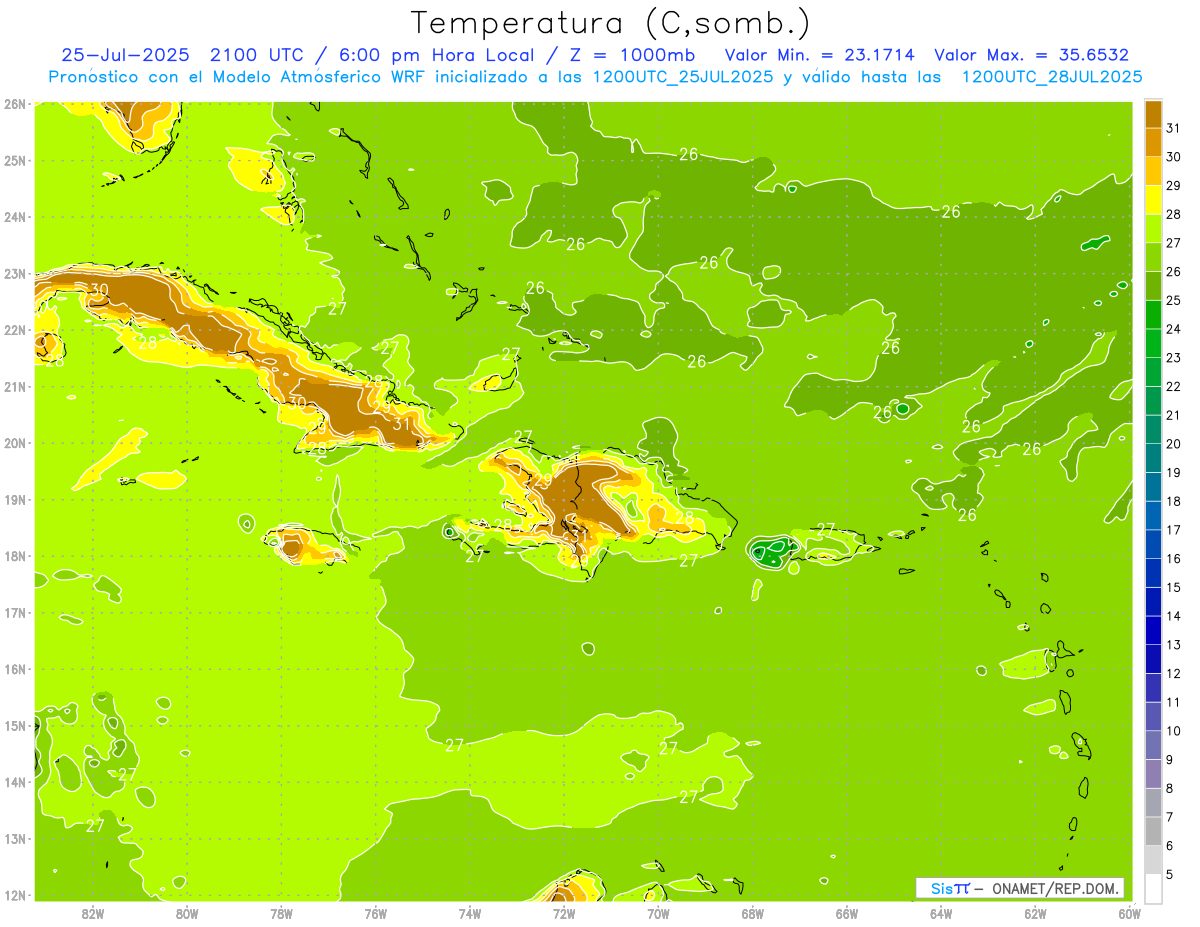Click the '31' label on the color scale
Screen dimensions: 1200x927
(1174, 127)
